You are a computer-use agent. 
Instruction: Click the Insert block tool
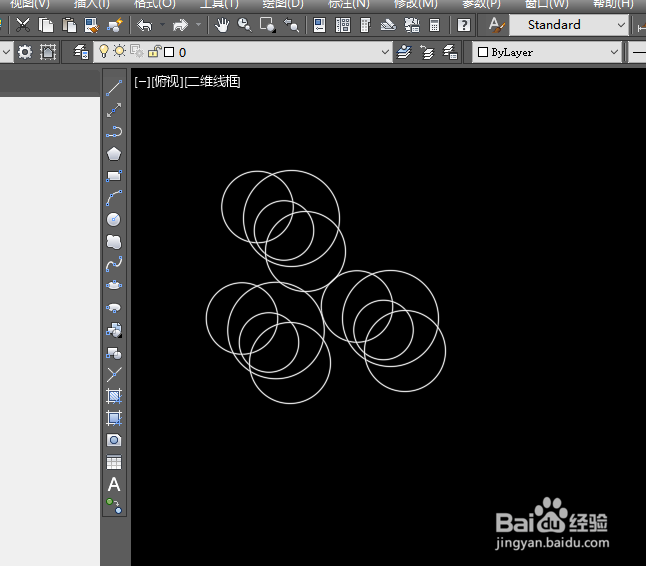click(114, 330)
